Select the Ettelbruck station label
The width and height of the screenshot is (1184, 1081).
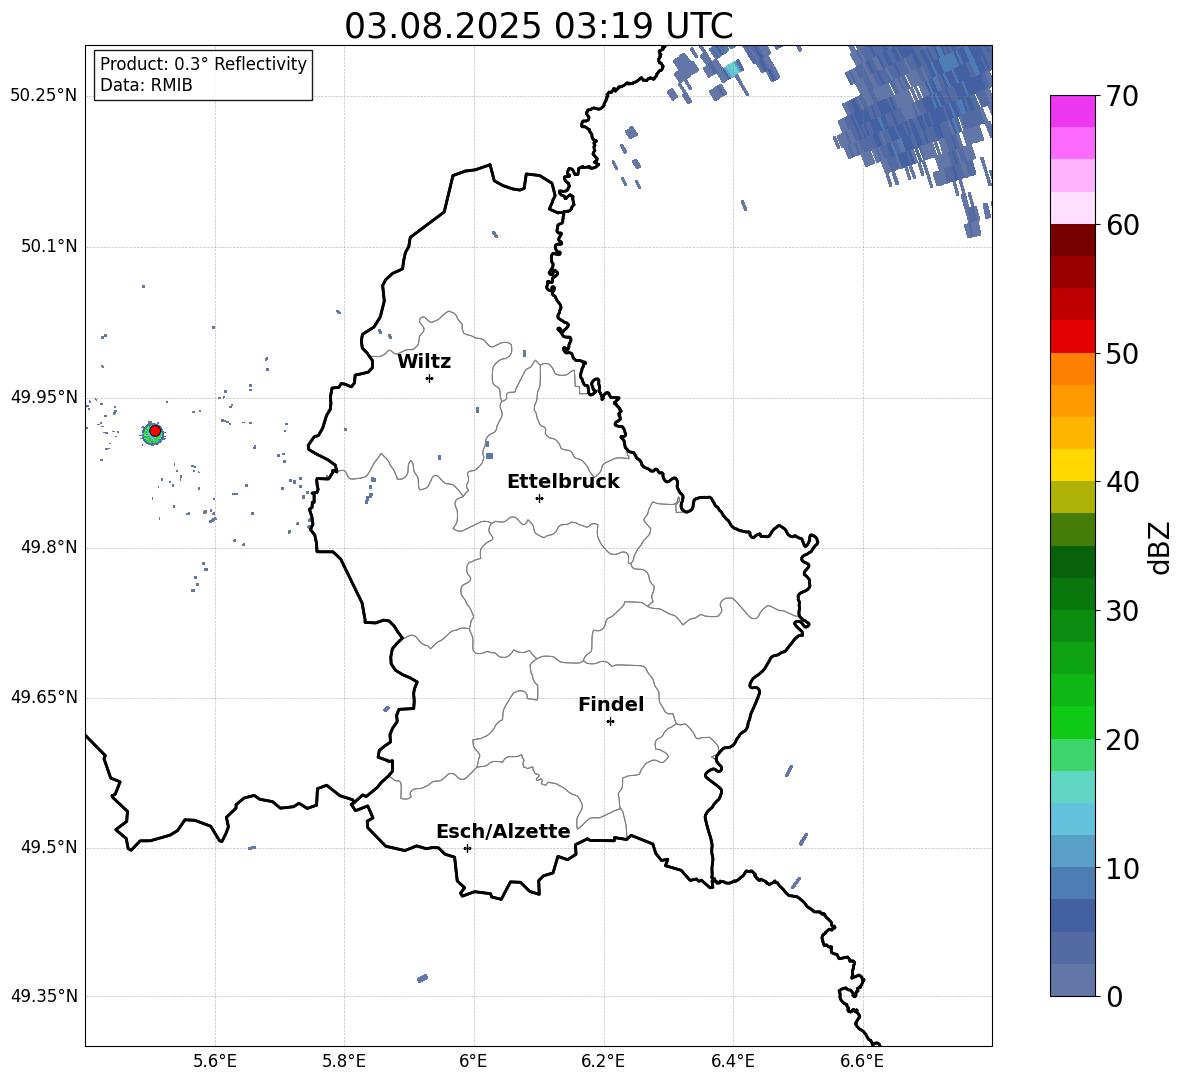[x=563, y=482]
